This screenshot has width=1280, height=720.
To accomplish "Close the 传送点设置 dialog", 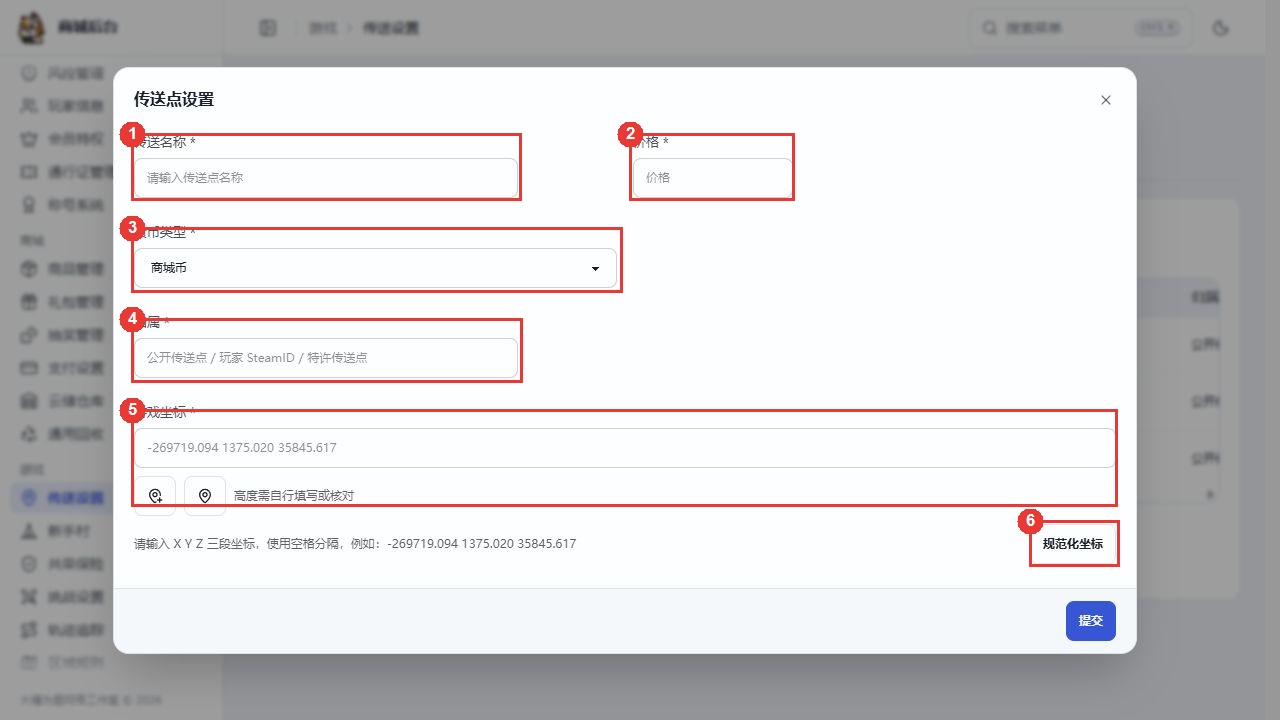I will 1106,100.
